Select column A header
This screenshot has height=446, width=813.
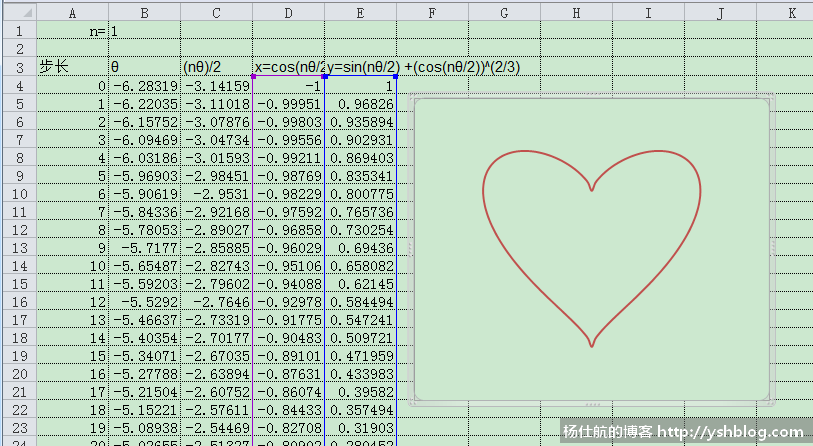point(73,13)
